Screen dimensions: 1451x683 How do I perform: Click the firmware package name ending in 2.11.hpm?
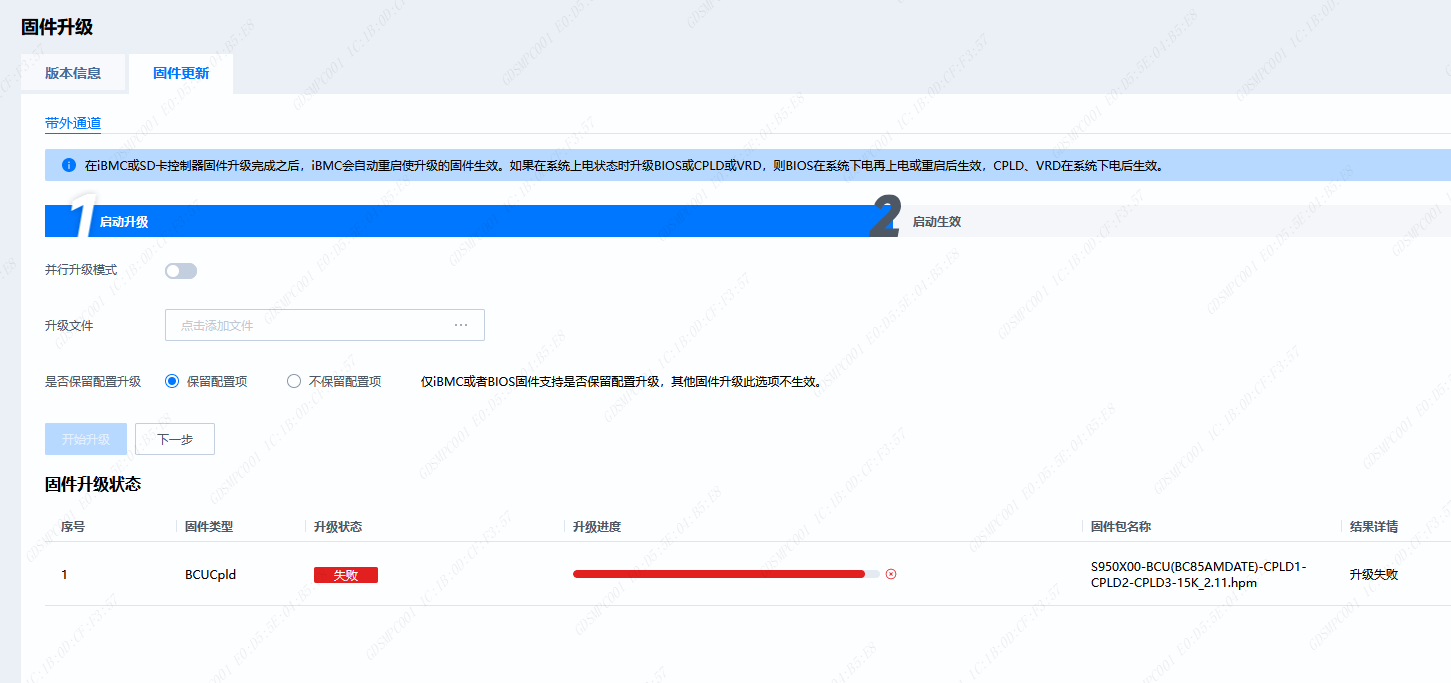pos(1198,574)
